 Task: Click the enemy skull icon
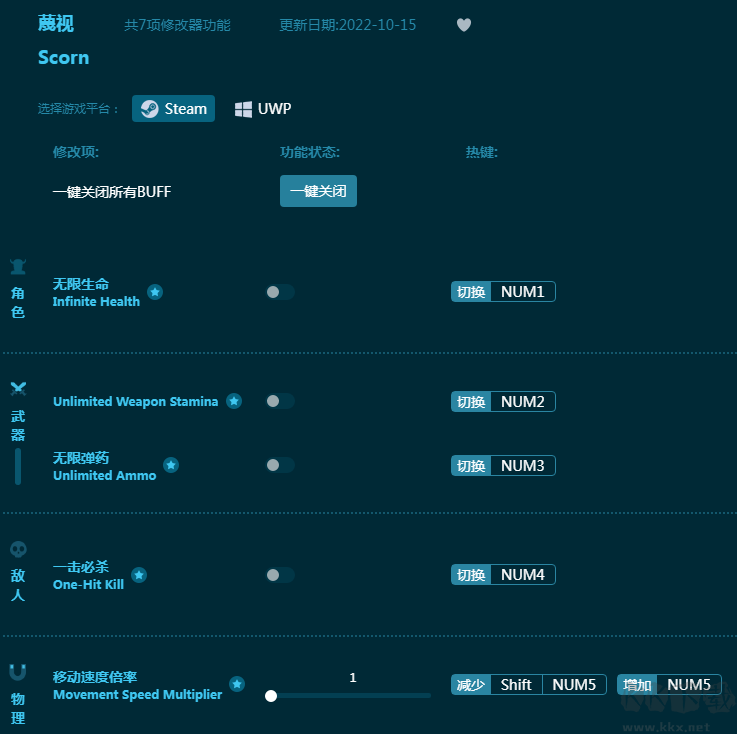coord(18,549)
